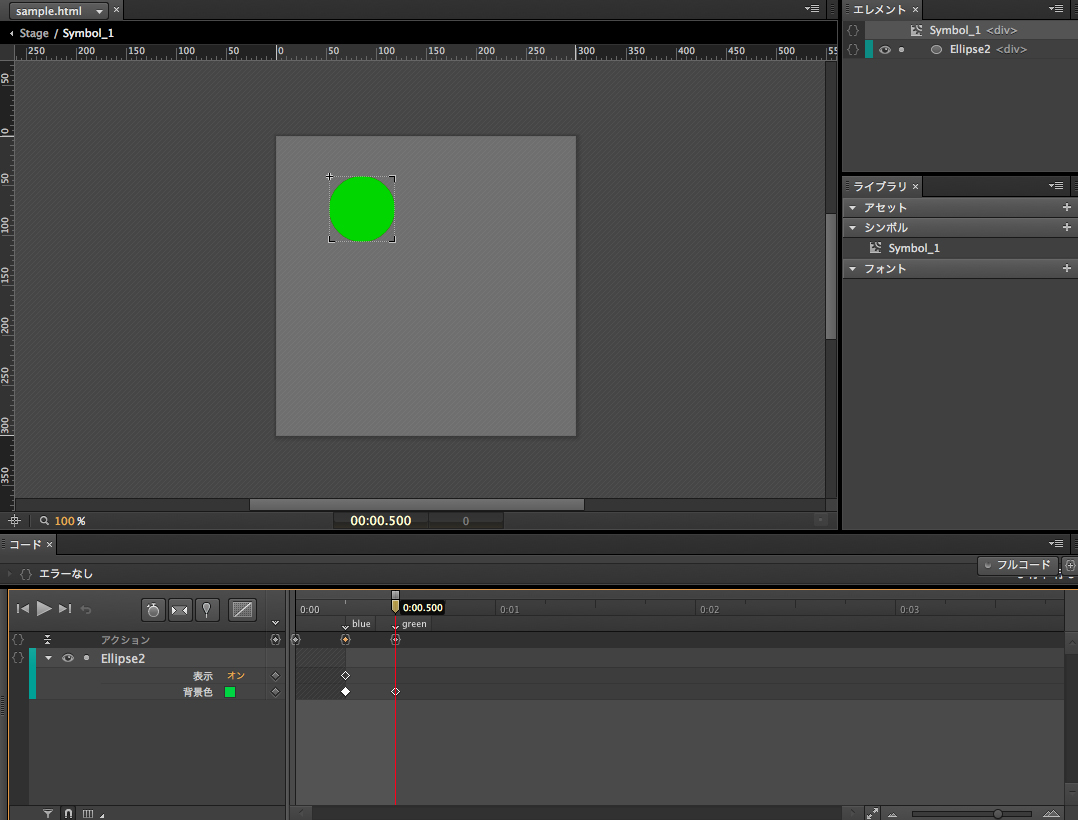The width and height of the screenshot is (1078, 820).
Task: Click the green timeline label
Action: [x=414, y=623]
